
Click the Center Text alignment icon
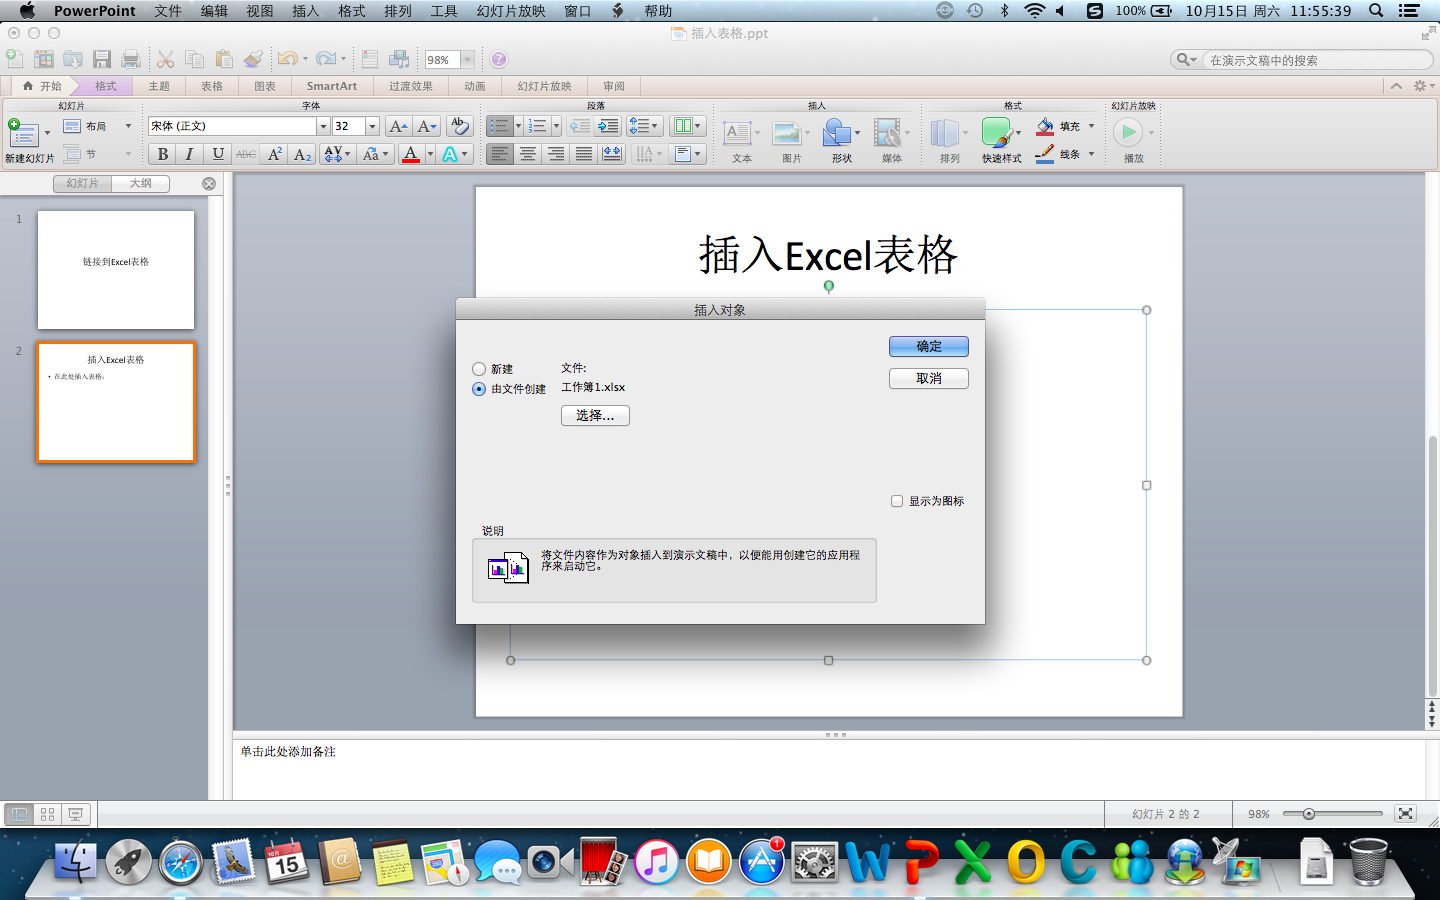(x=527, y=154)
